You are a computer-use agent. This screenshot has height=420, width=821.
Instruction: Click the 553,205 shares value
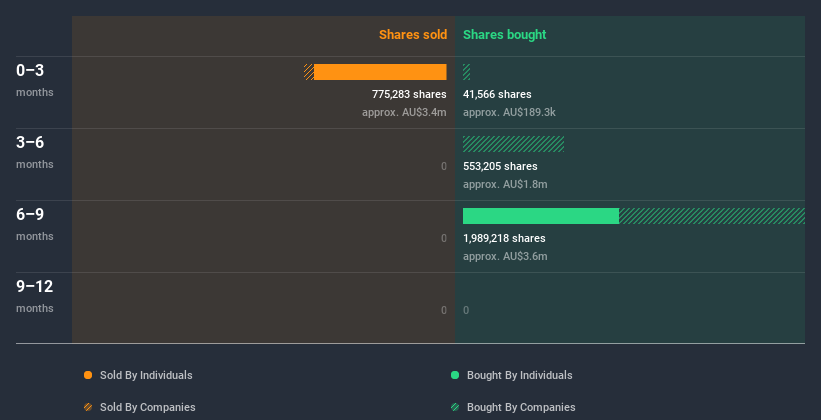[500, 166]
